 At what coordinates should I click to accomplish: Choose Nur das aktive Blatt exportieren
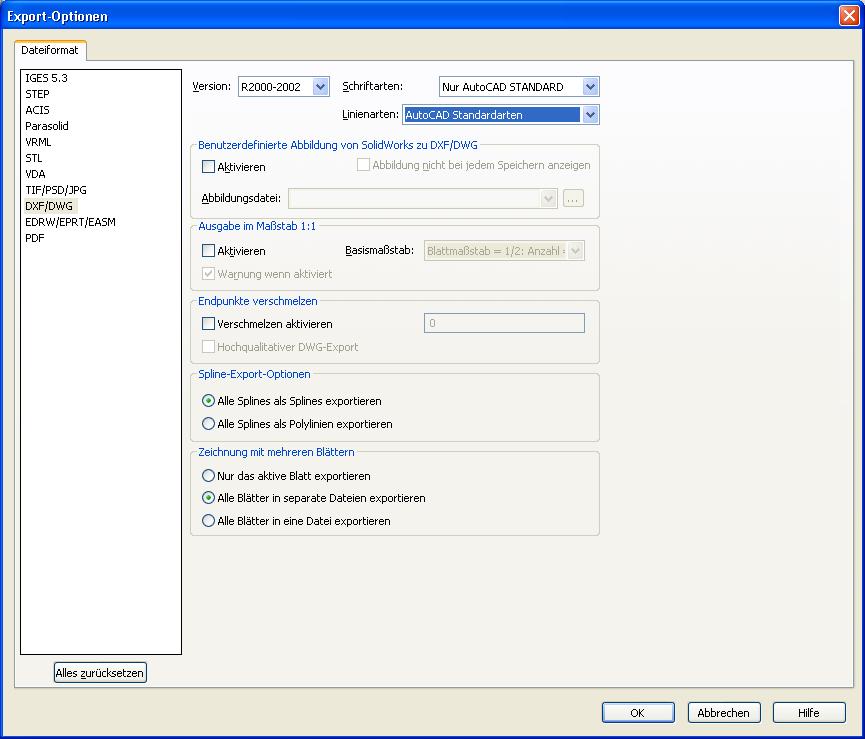click(208, 475)
